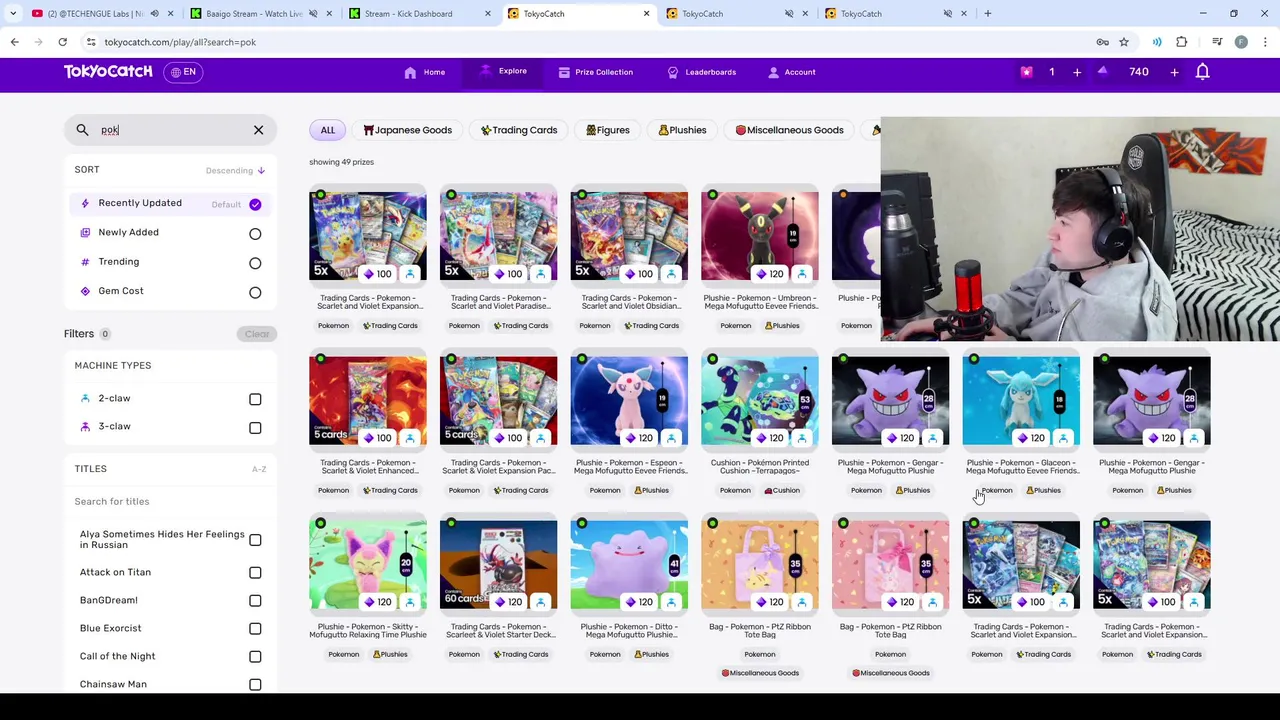The image size is (1280, 720).
Task: Open browser profile avatar
Action: [x=1241, y=42]
